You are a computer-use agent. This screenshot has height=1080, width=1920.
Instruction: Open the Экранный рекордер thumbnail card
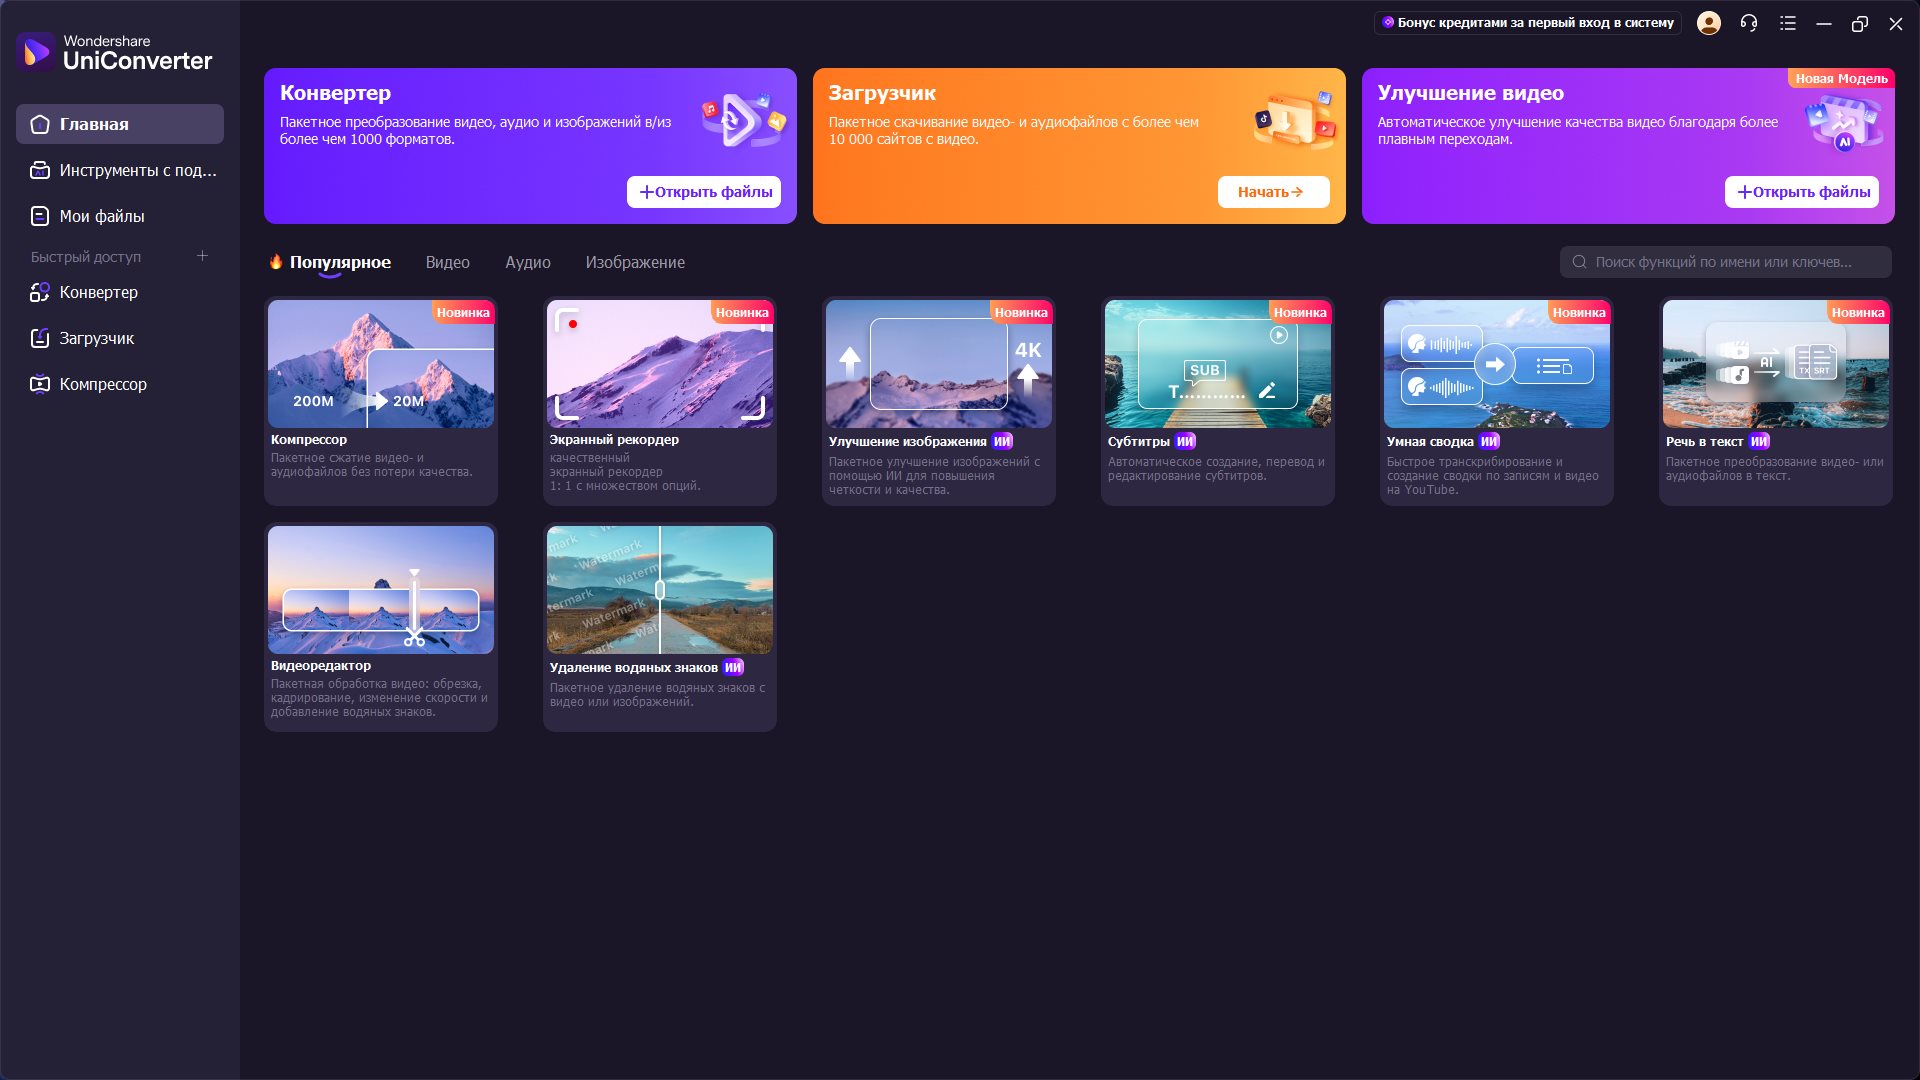[659, 365]
